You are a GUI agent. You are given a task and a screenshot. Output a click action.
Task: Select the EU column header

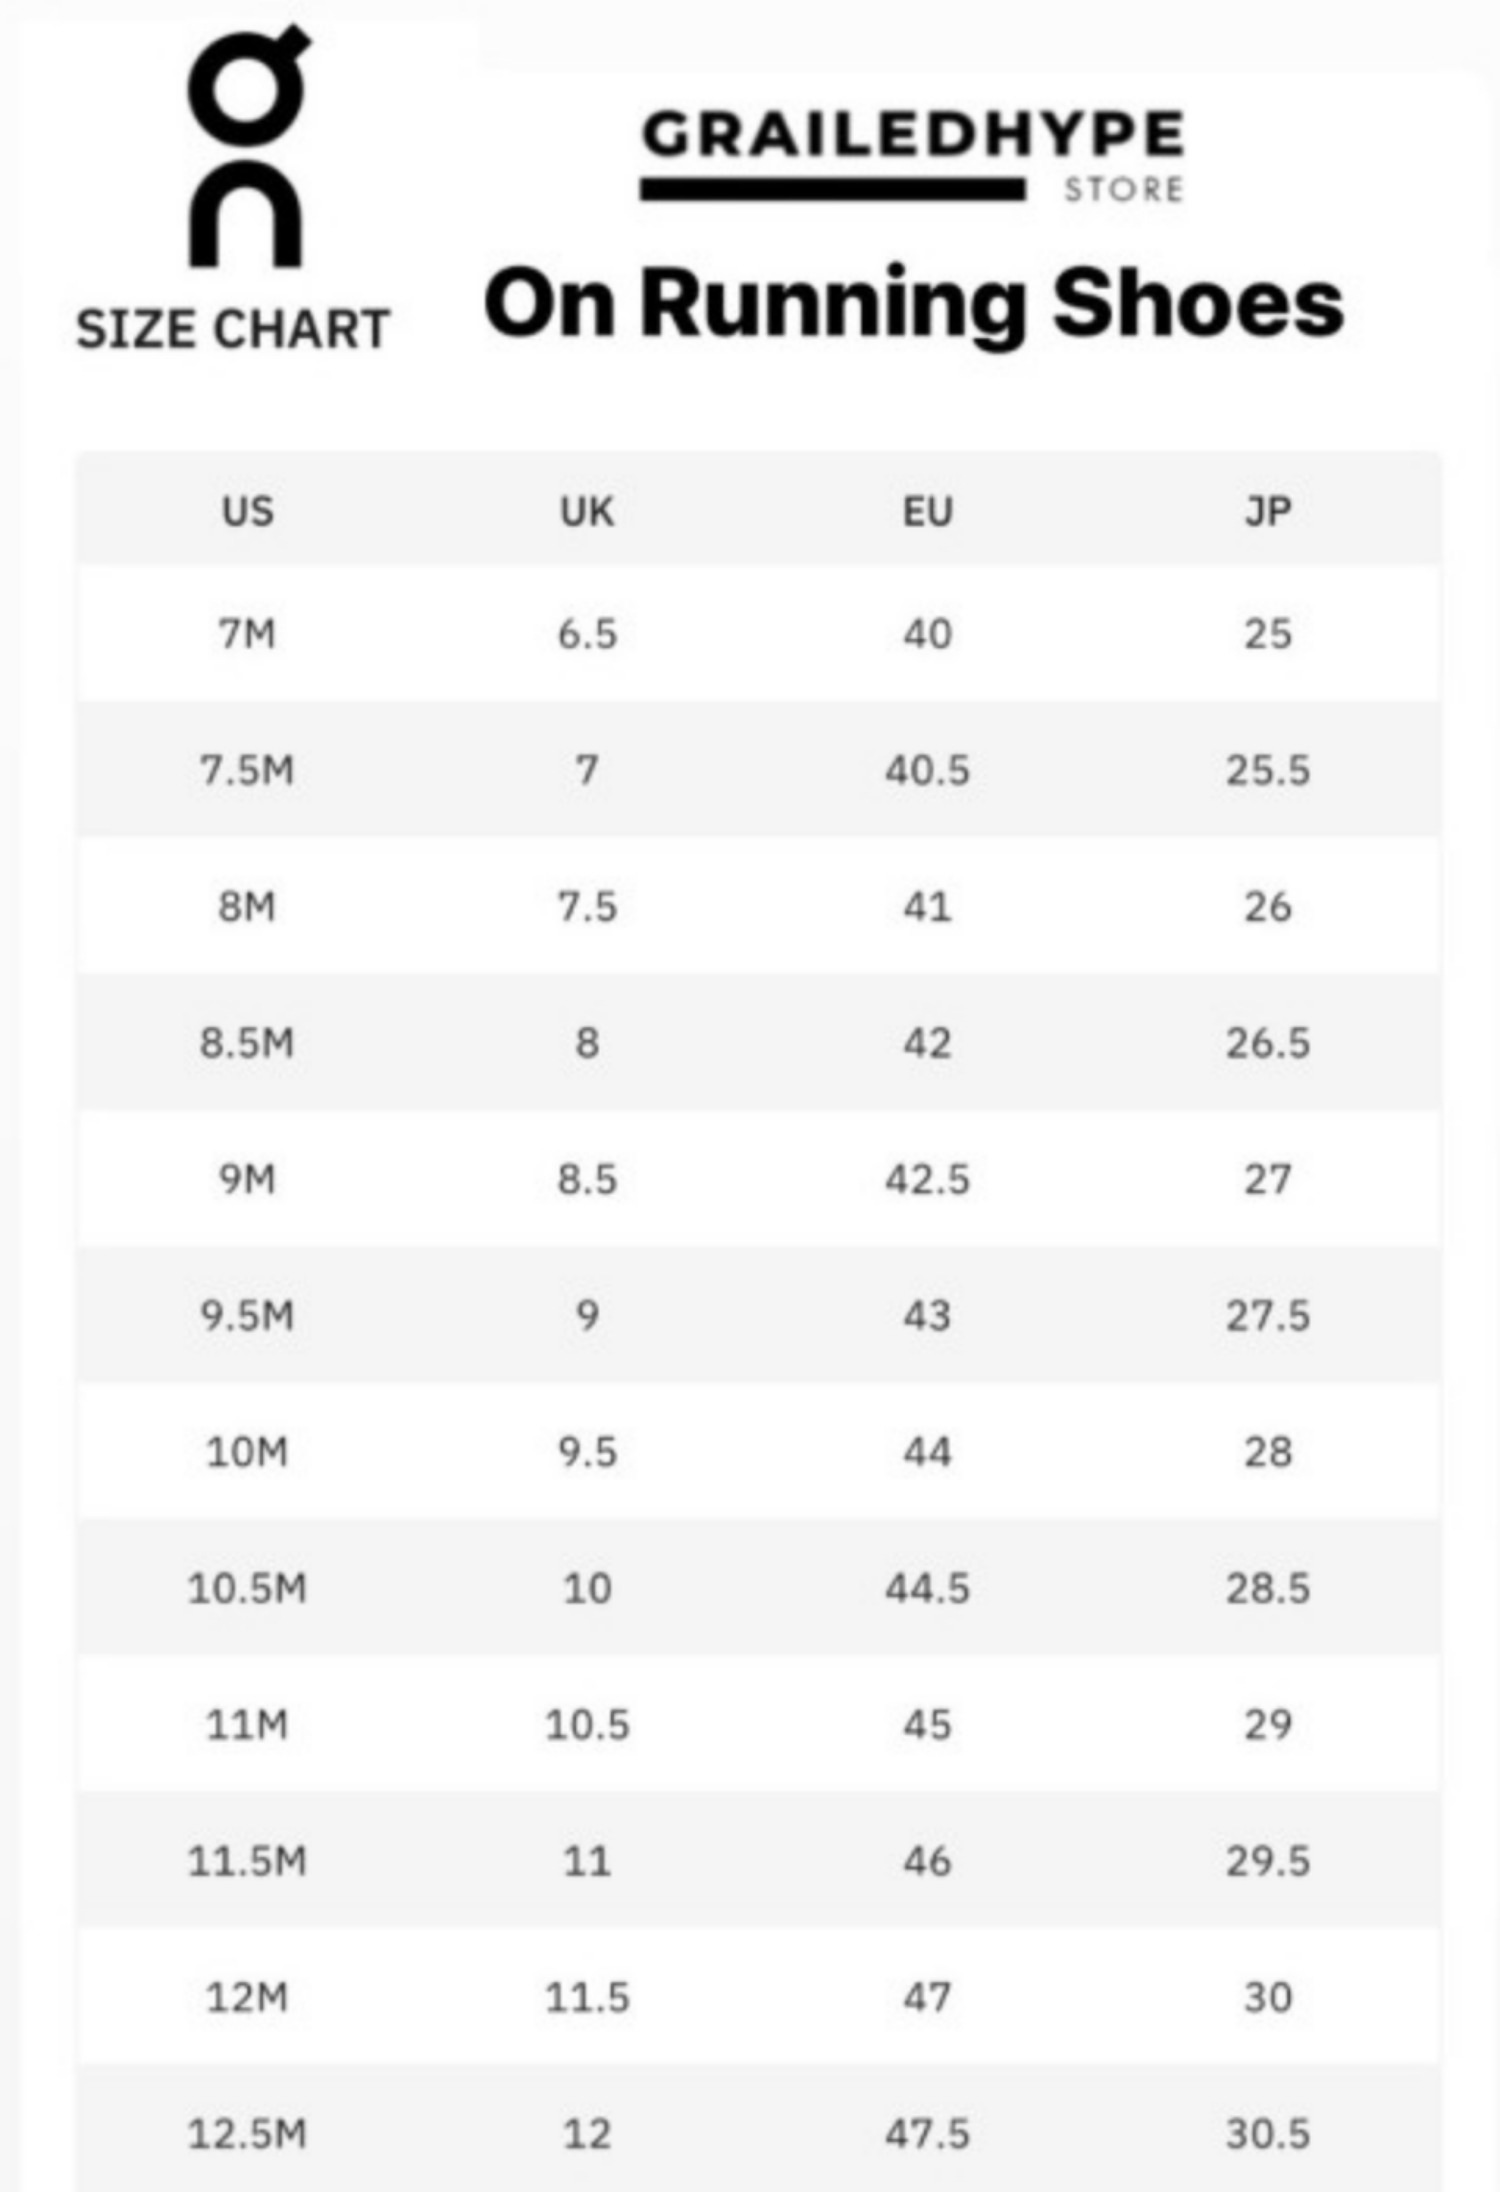click(x=927, y=511)
